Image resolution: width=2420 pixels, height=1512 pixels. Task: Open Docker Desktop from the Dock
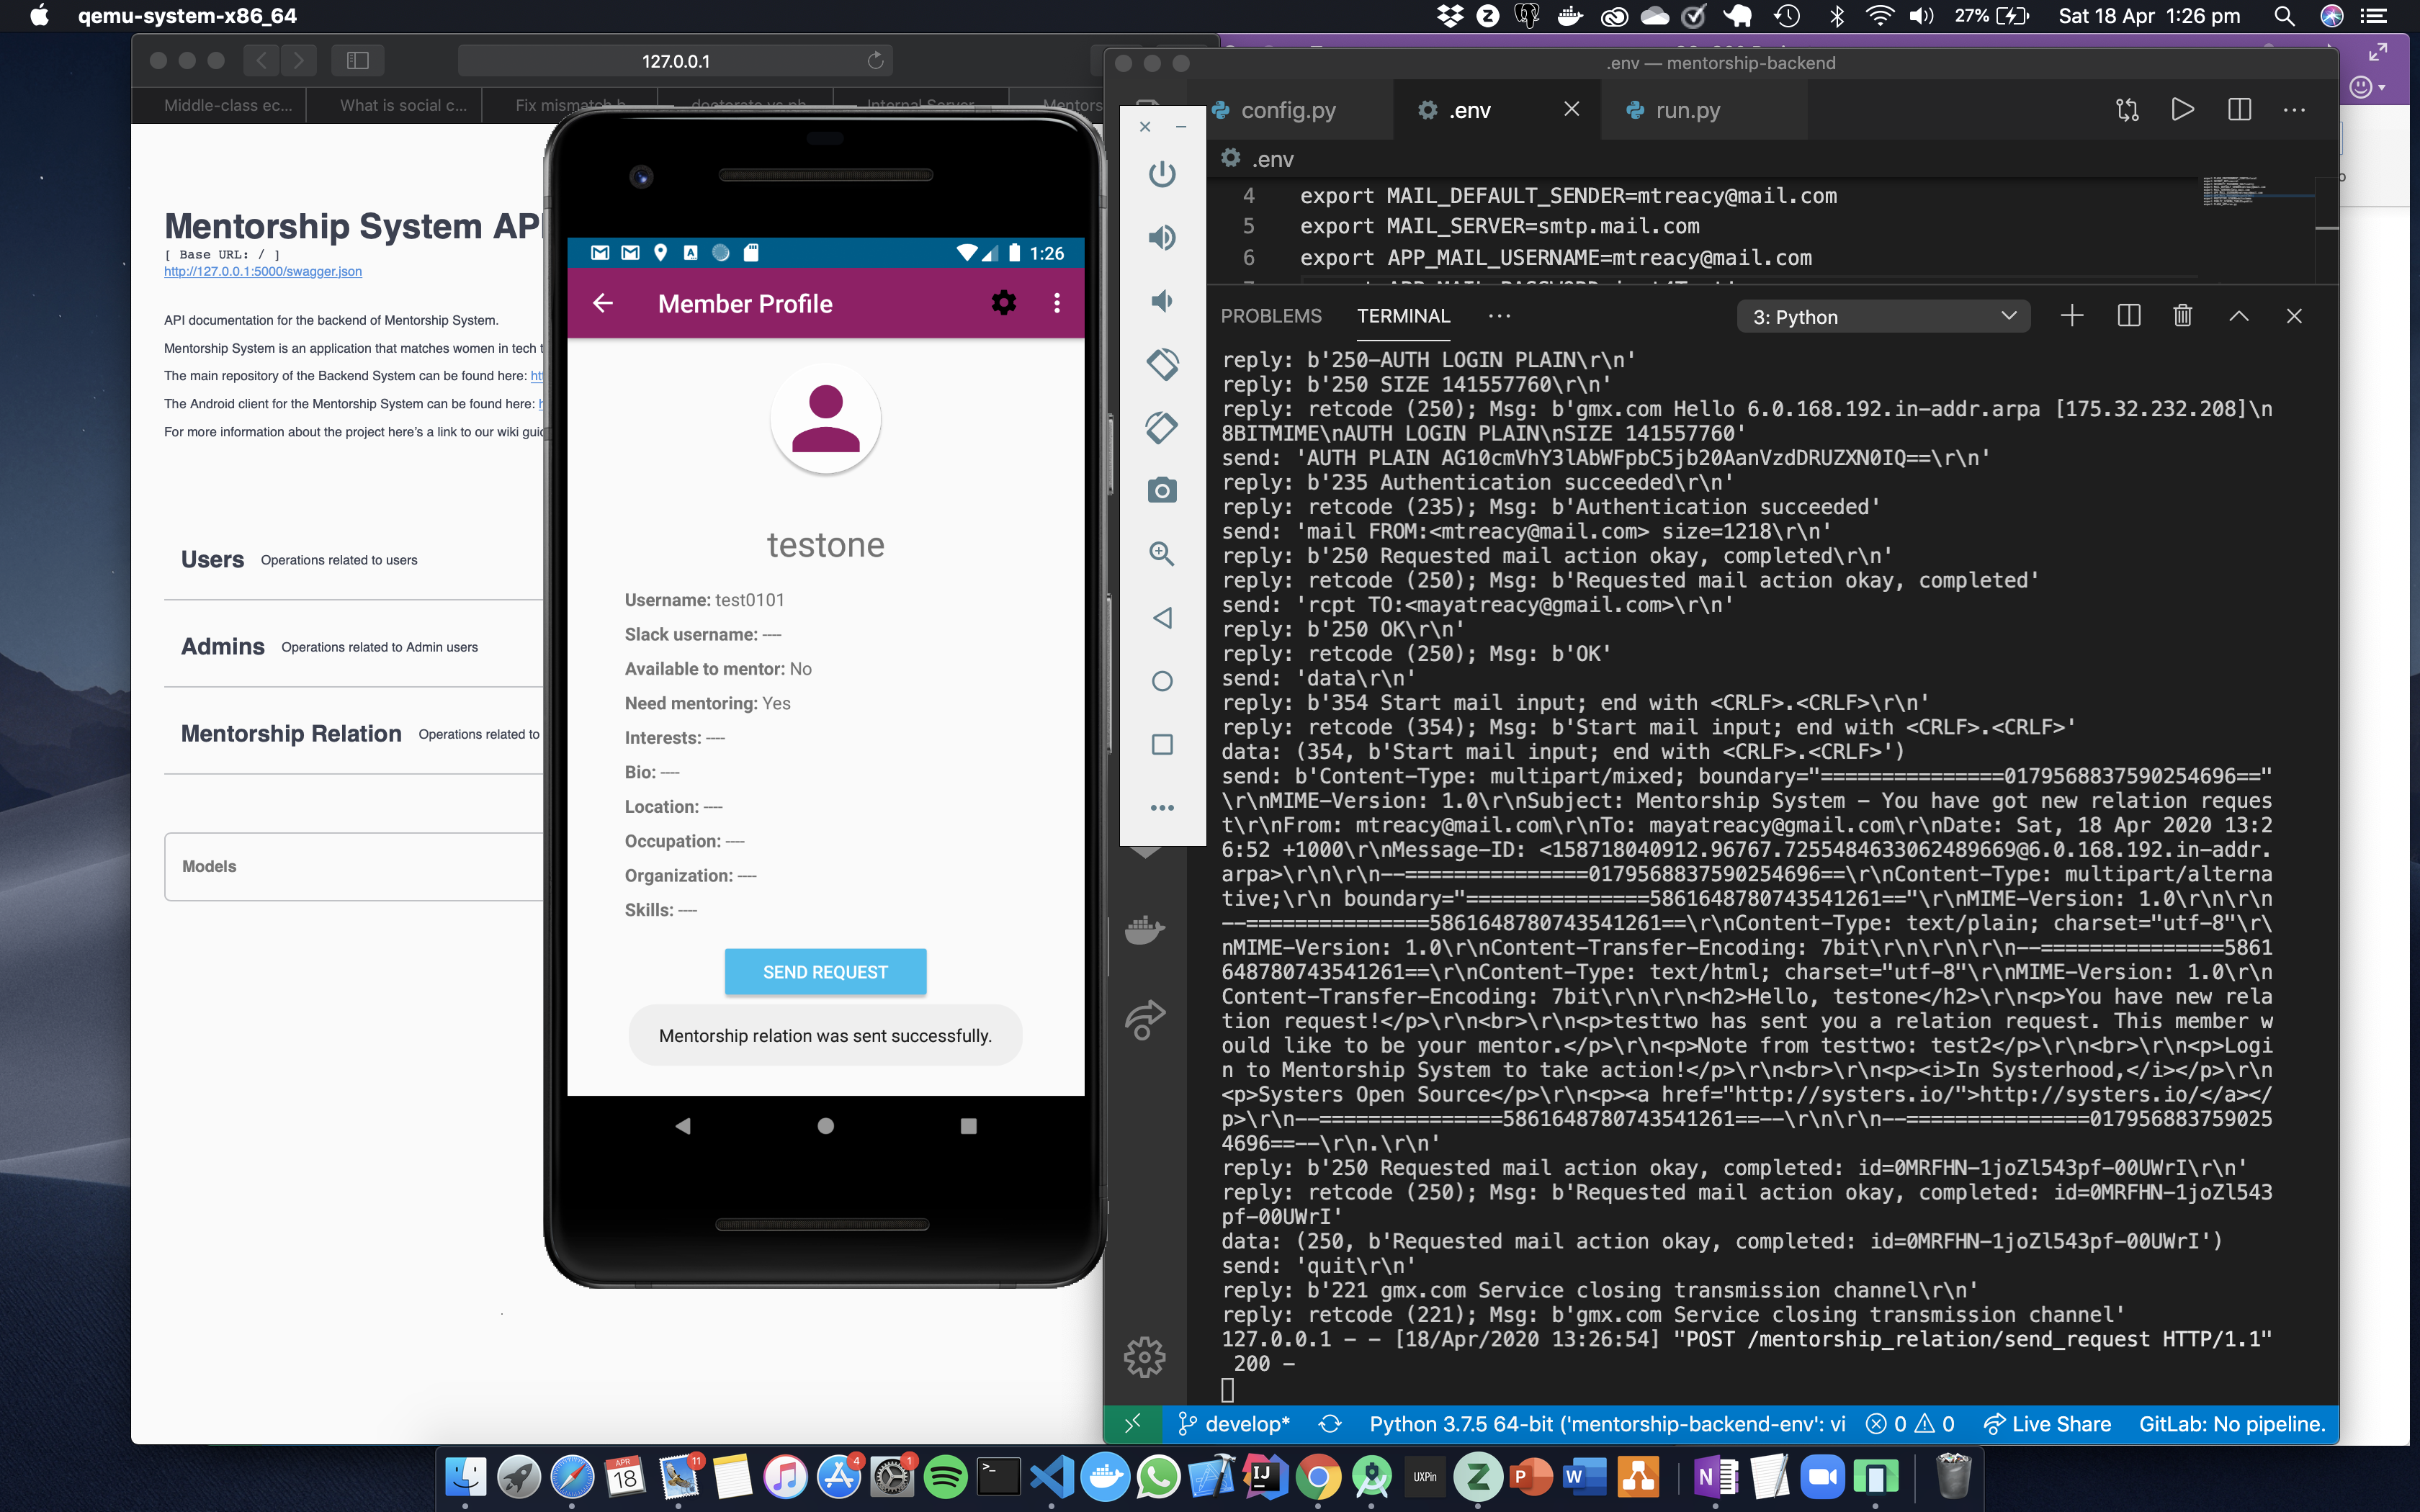[x=1105, y=1477]
